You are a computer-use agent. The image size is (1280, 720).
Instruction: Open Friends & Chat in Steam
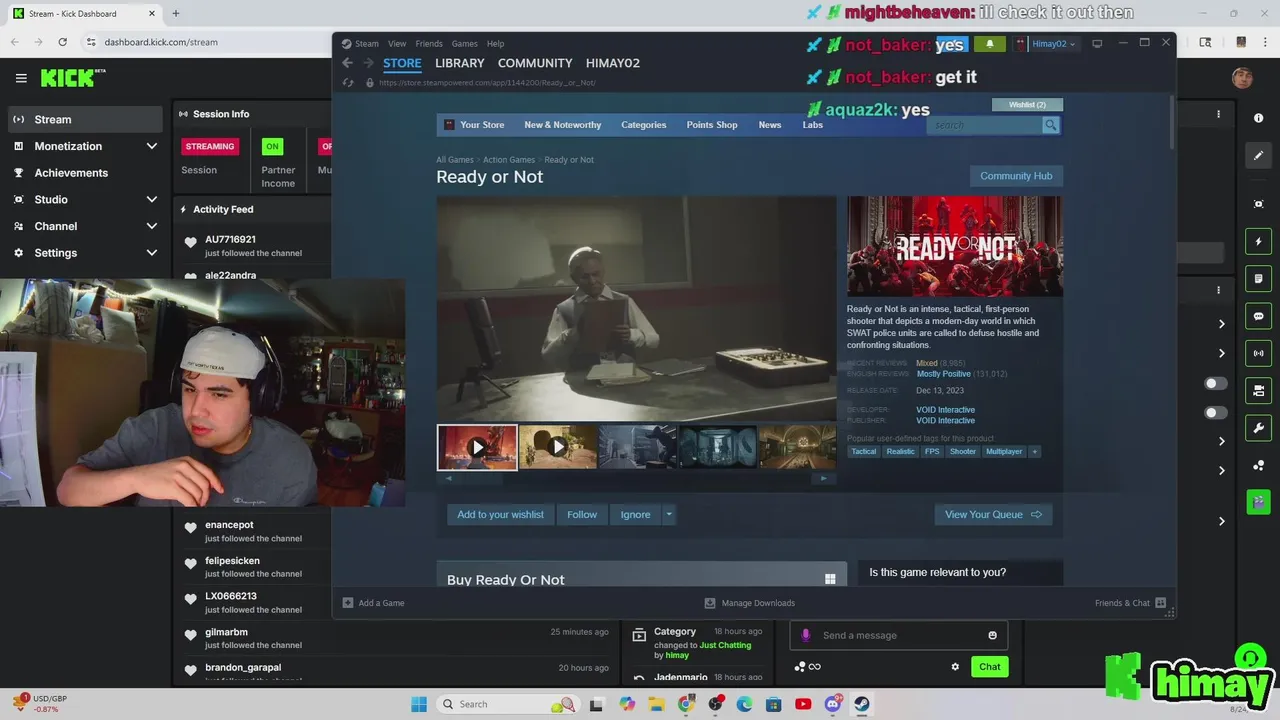coord(1130,603)
